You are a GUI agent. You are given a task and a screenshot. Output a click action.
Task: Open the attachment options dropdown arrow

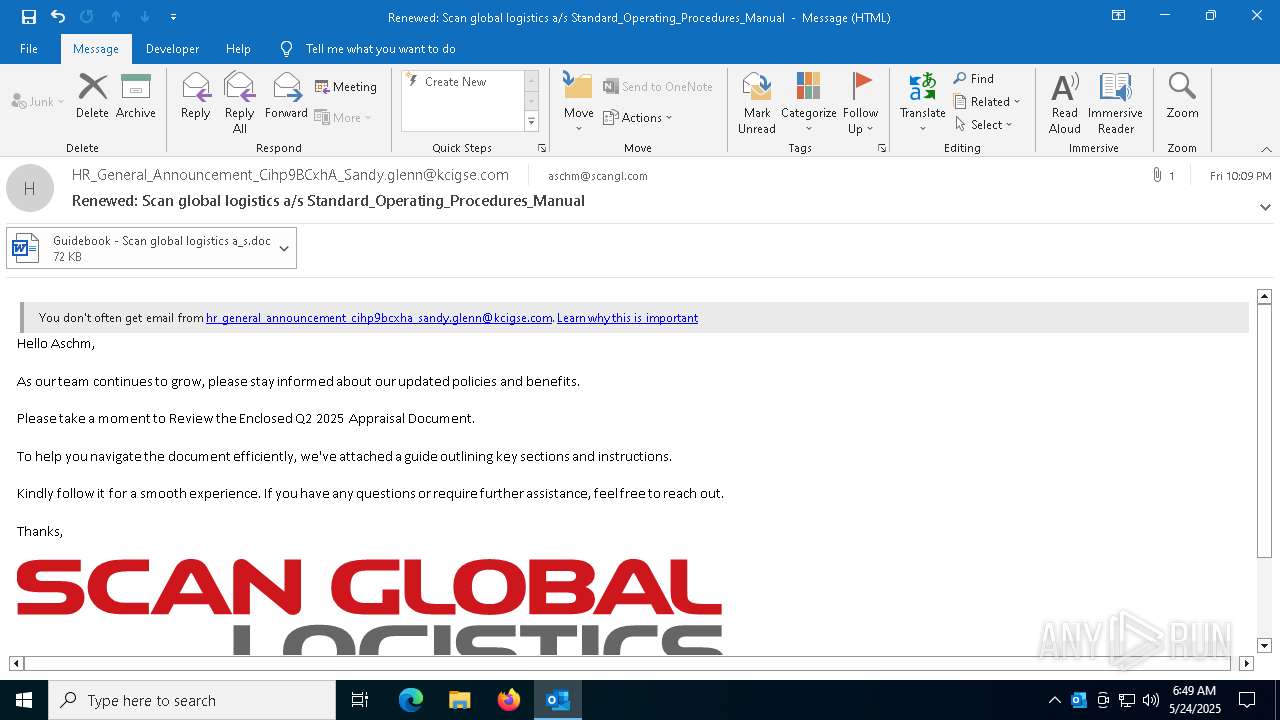click(x=284, y=248)
